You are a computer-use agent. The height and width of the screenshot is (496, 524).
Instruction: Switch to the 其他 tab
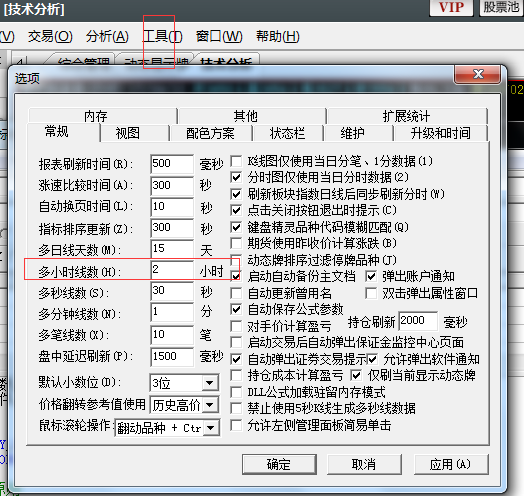pos(252,116)
